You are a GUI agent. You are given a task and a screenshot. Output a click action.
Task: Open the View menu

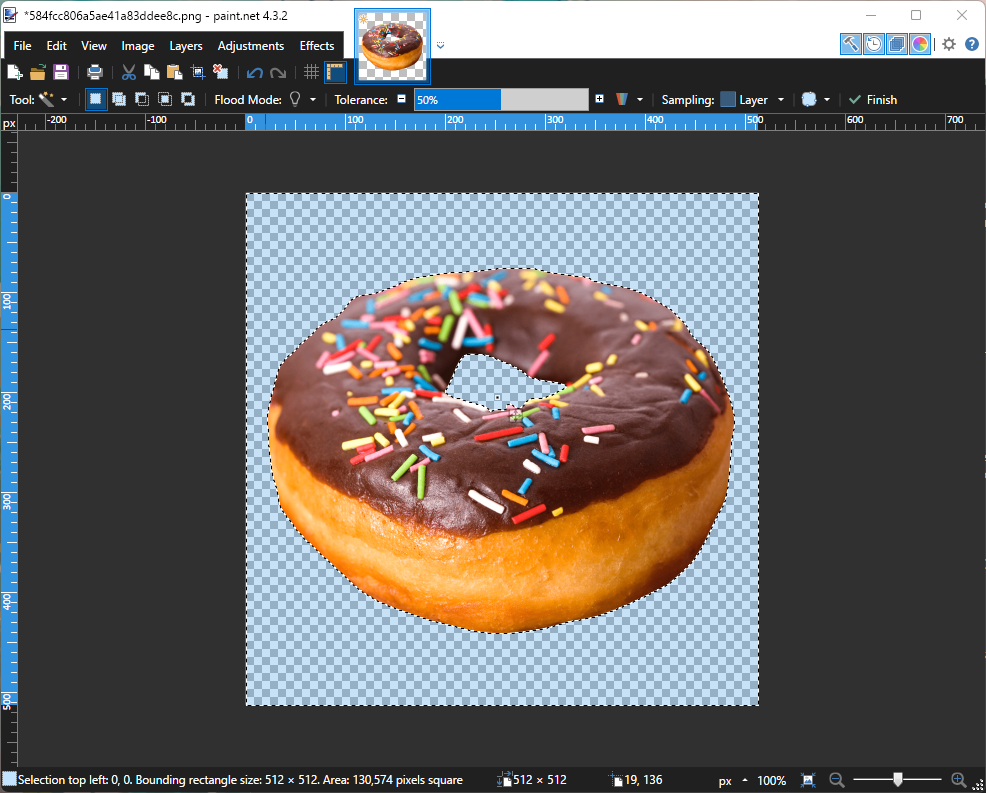94,46
